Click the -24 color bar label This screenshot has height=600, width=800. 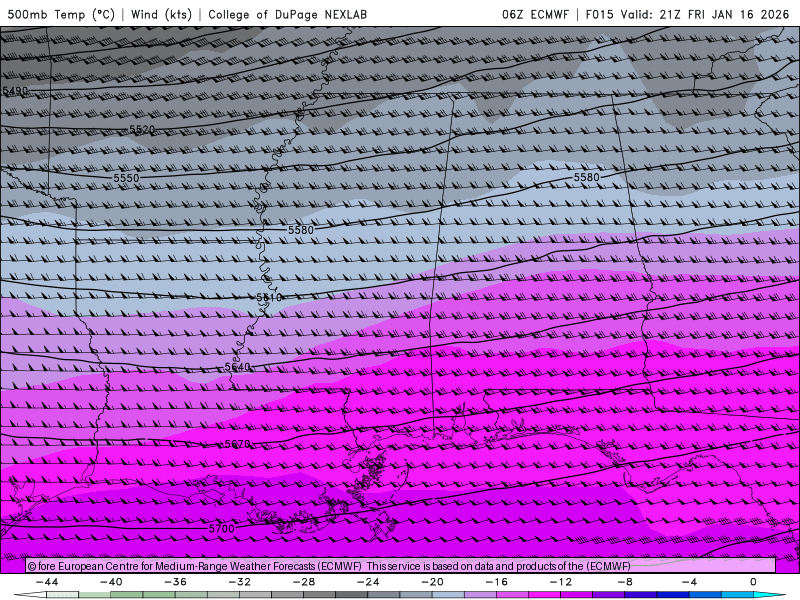[x=368, y=582]
